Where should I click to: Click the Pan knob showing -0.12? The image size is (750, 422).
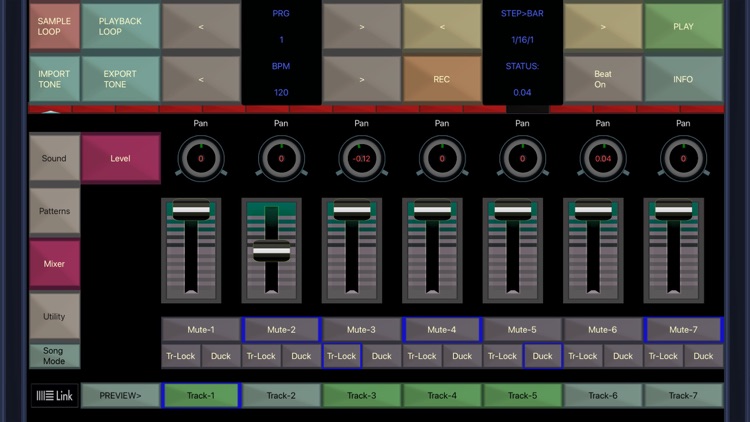pyautogui.click(x=362, y=158)
